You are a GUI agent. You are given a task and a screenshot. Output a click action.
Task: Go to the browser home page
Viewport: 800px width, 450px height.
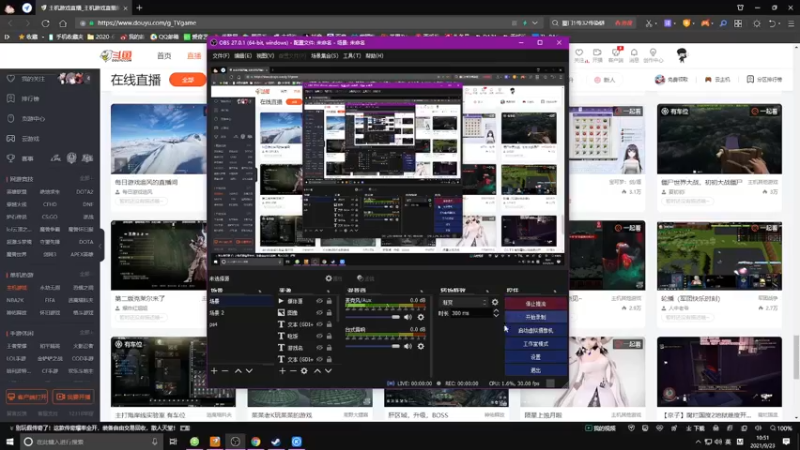pos(63,23)
